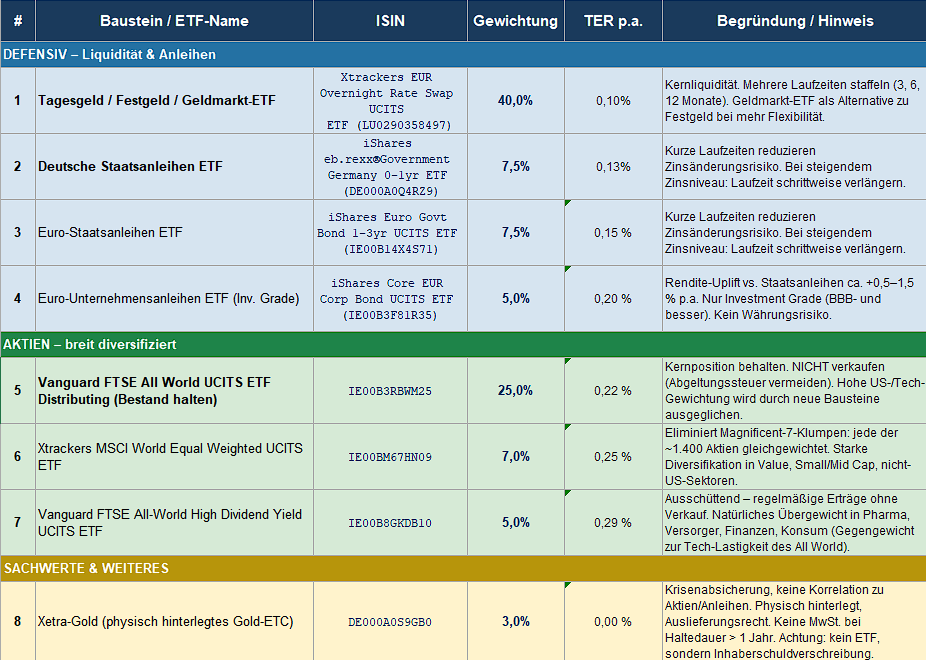
Task: Select the Xtrackers MSCI World Equal Weighted cell
Action: 174,456
